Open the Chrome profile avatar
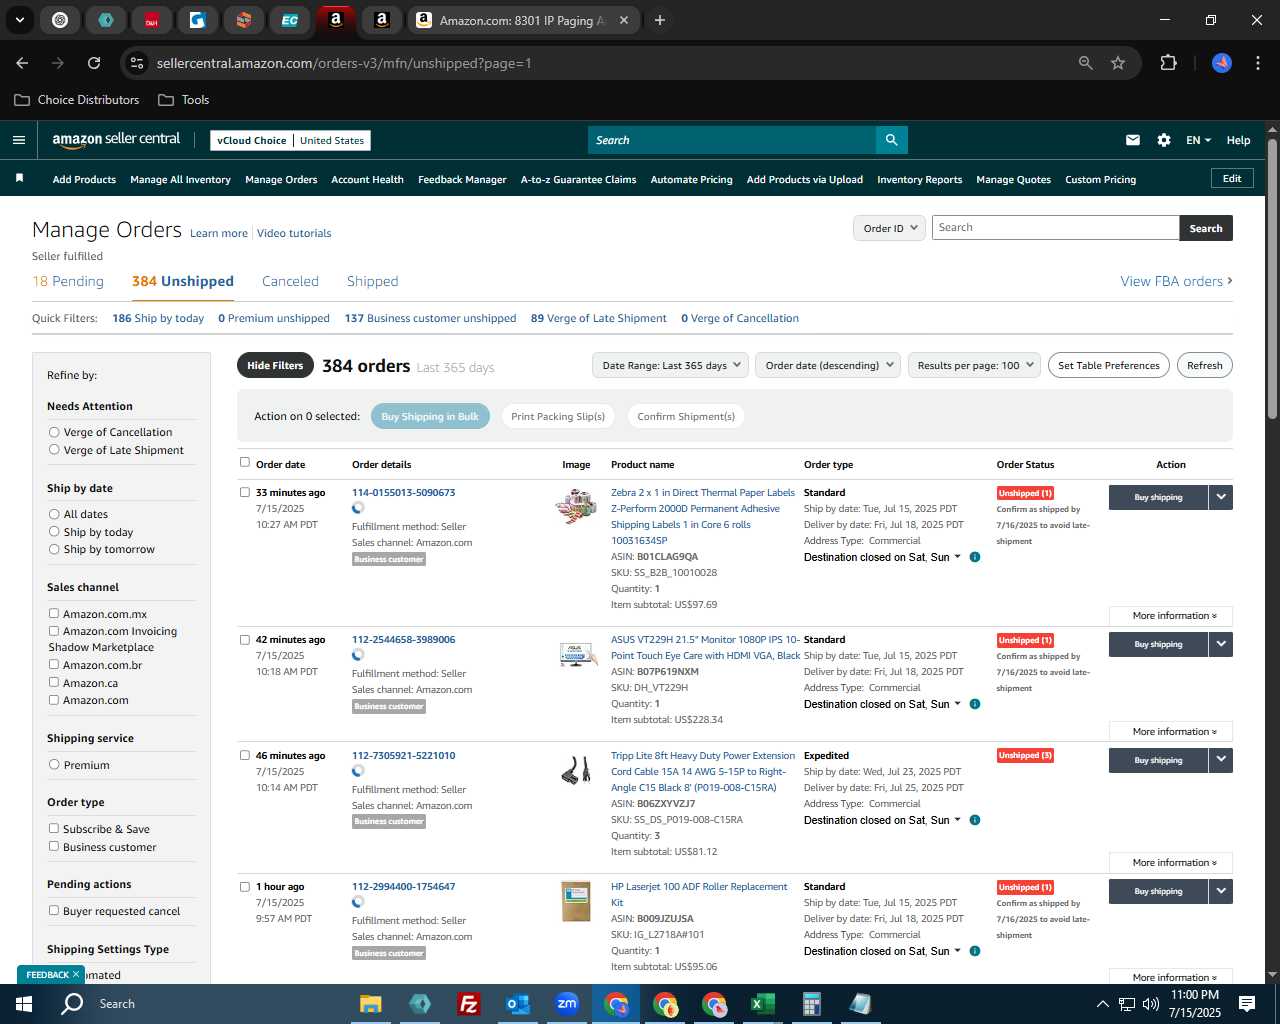Image resolution: width=1280 pixels, height=1024 pixels. (x=1221, y=63)
